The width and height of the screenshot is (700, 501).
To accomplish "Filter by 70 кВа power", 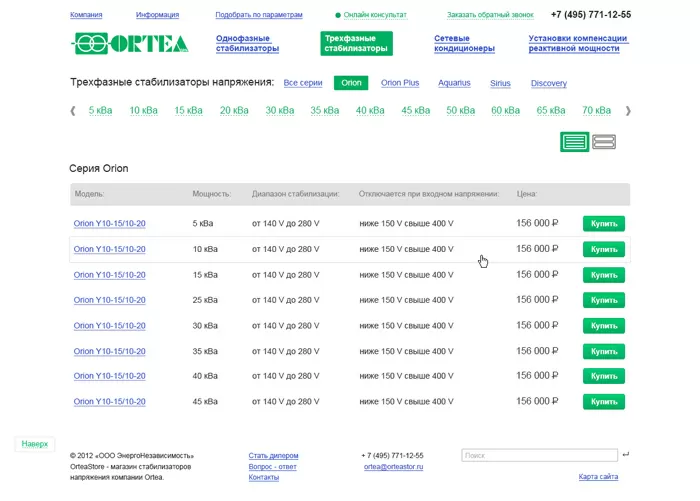I will (596, 110).
